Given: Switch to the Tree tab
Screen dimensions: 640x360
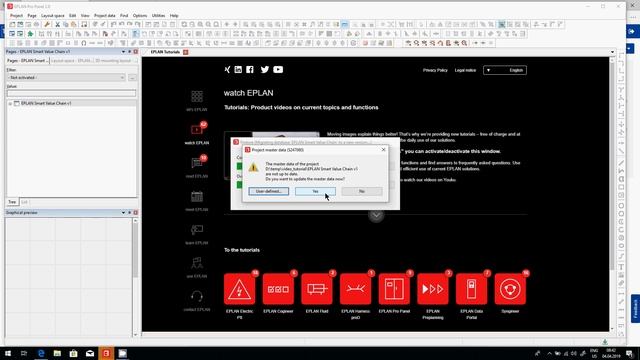Looking at the screenshot, I should [x=12, y=202].
